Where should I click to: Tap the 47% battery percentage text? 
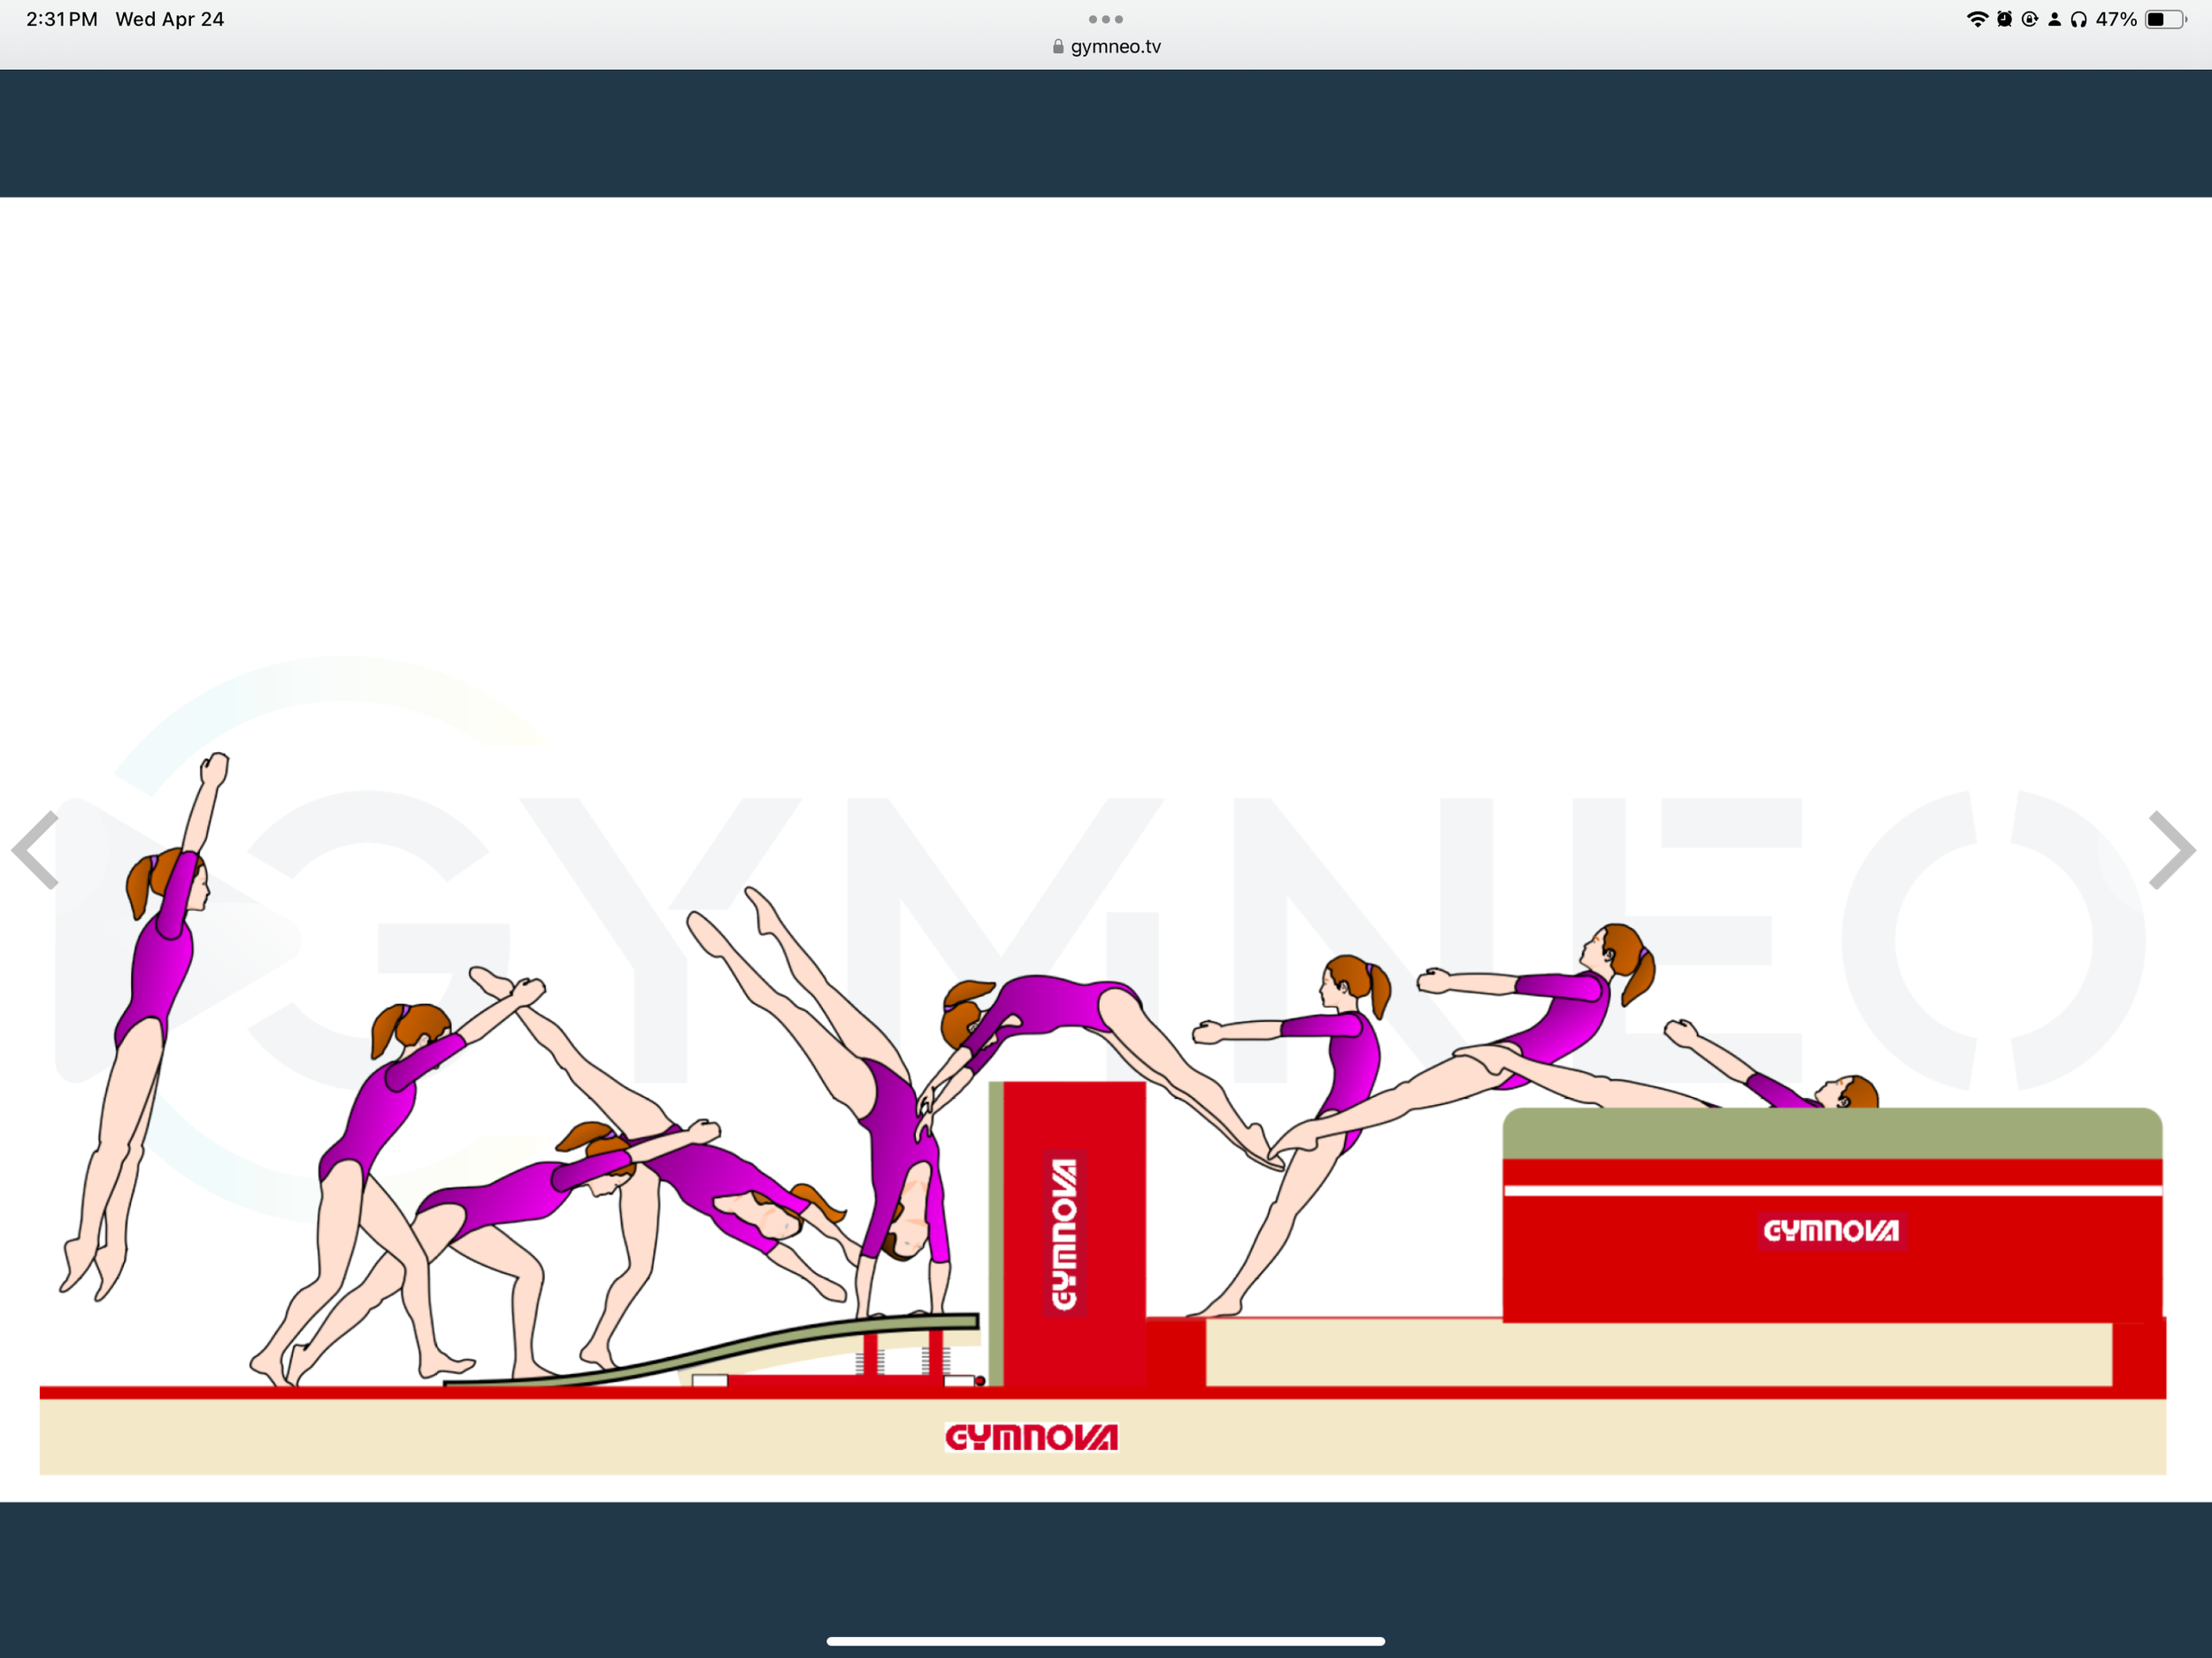(2116, 19)
